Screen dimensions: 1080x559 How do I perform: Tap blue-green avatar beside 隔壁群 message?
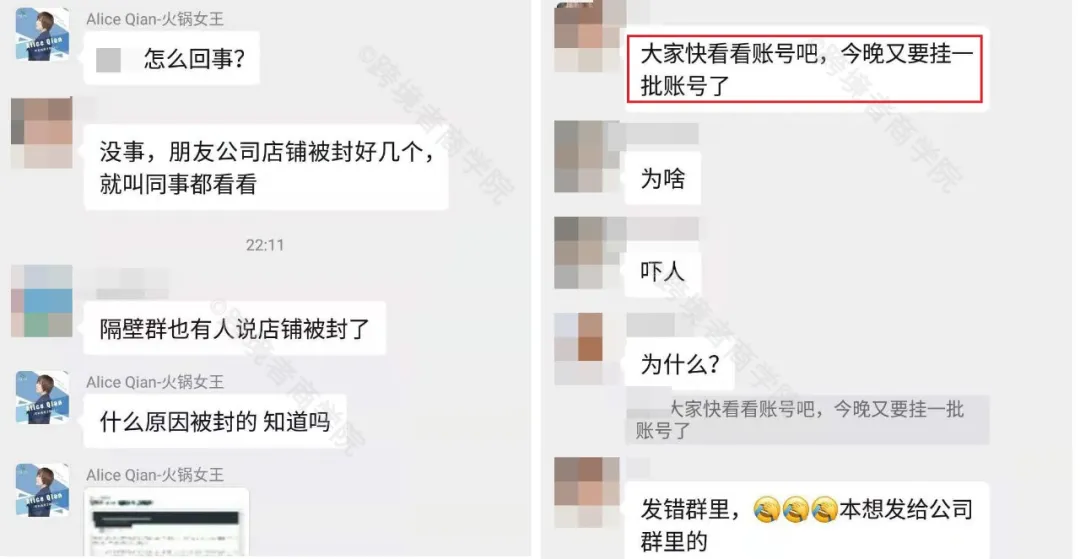pyautogui.click(x=41, y=301)
